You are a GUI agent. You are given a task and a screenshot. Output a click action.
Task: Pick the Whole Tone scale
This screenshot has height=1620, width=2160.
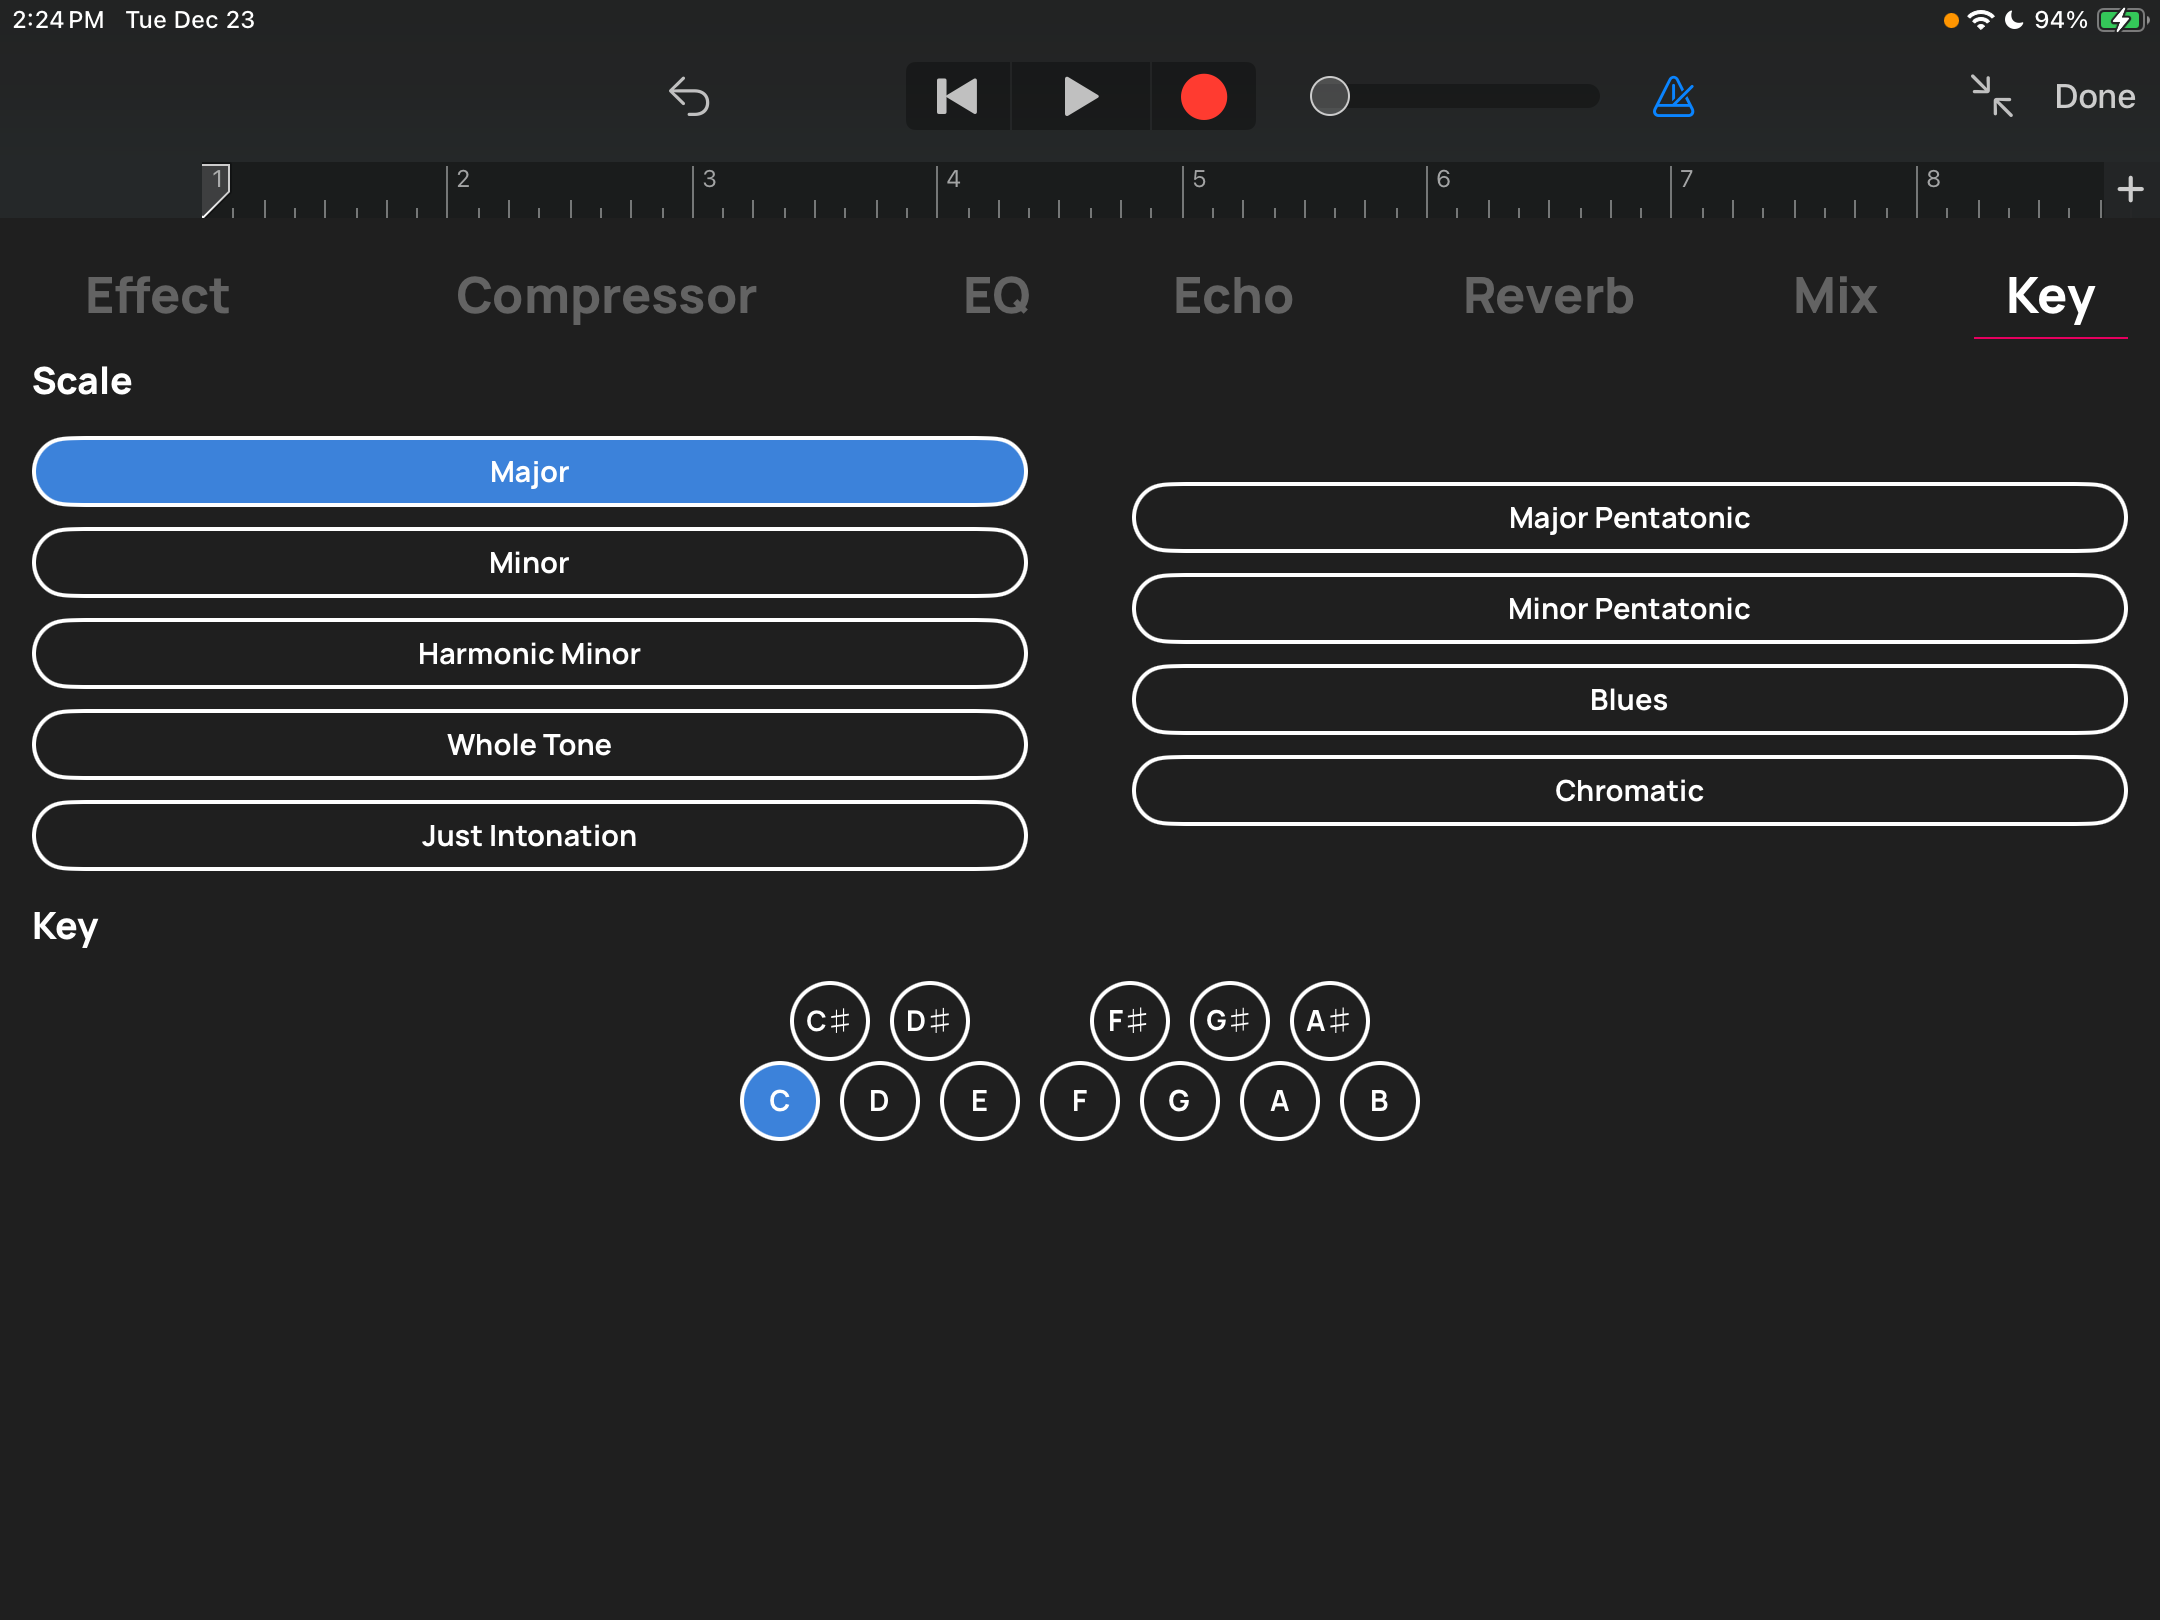tap(529, 745)
